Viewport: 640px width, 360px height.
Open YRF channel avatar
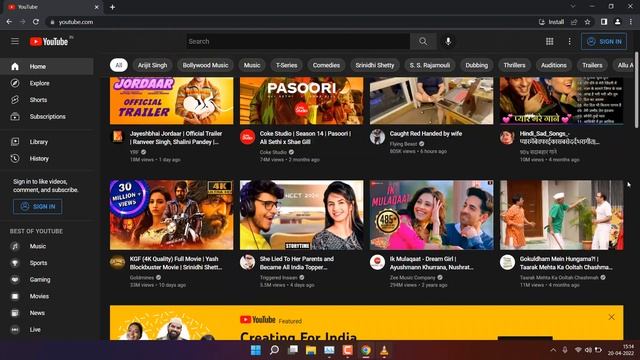[118, 136]
